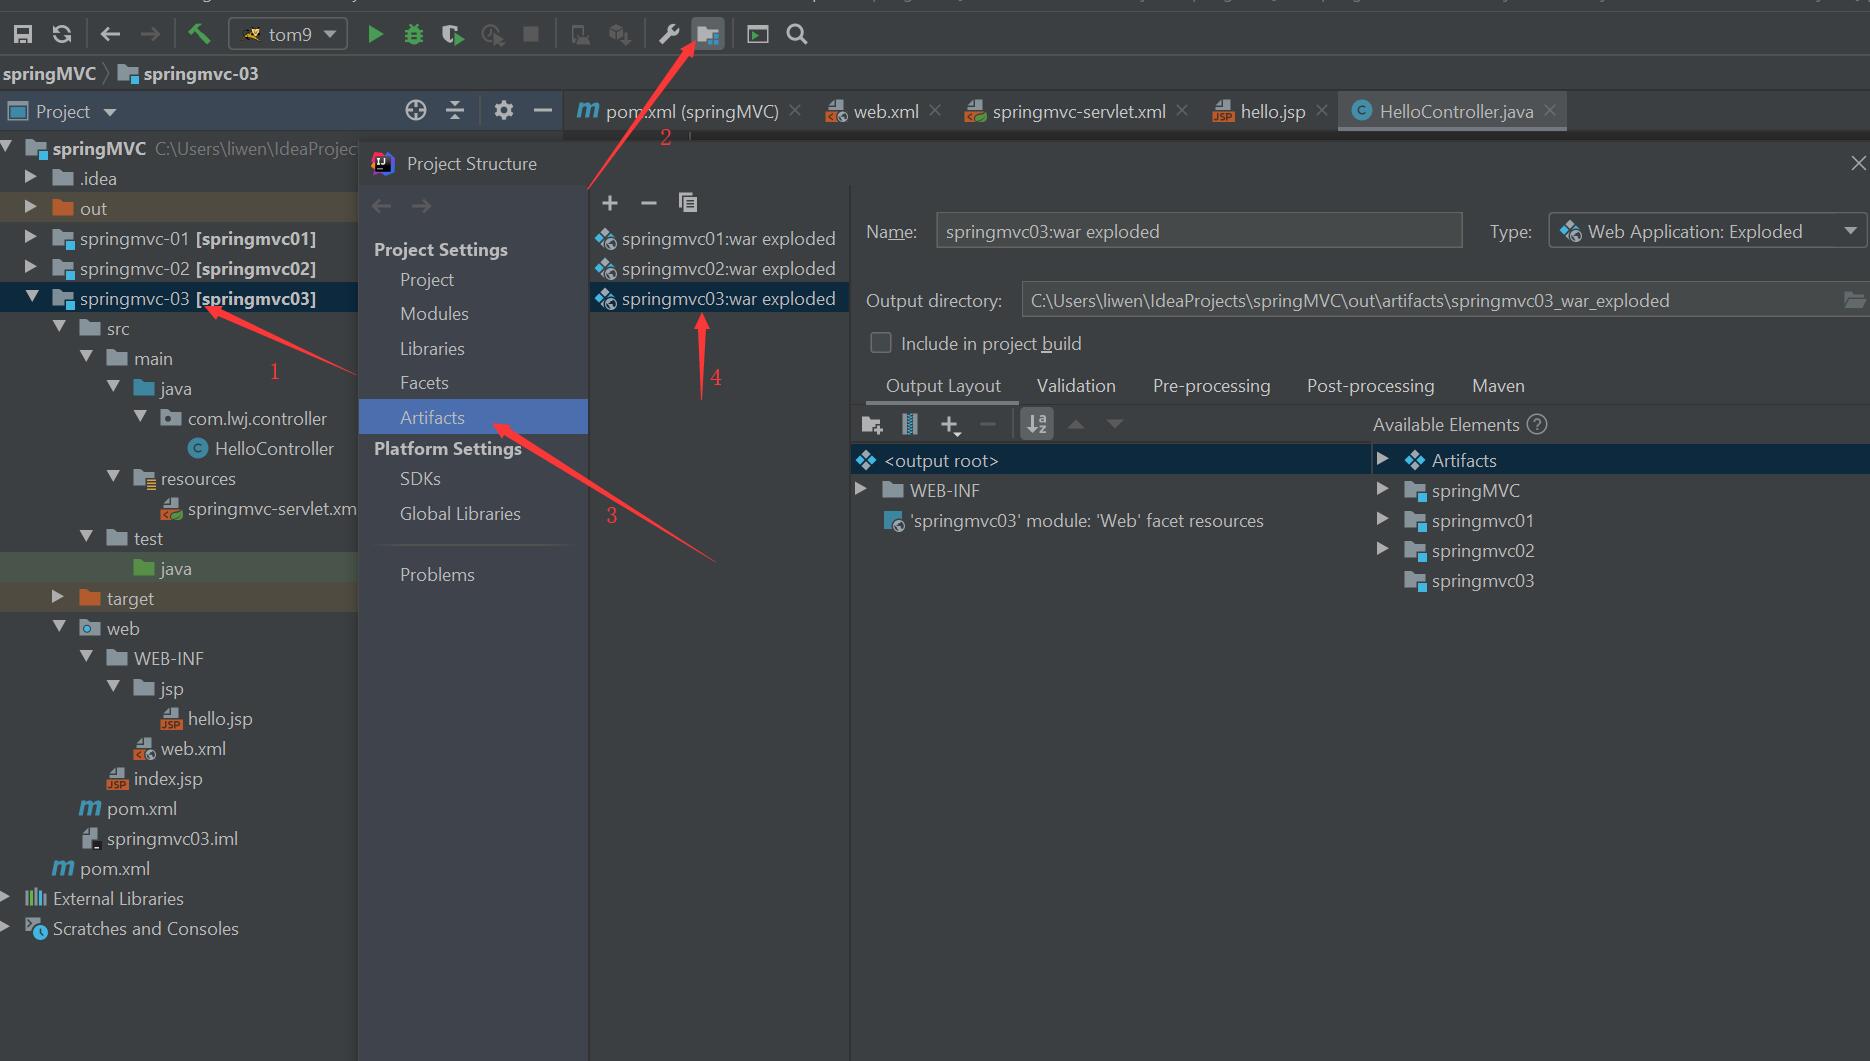Select Libraries in Project Settings
The image size is (1870, 1061).
pyautogui.click(x=432, y=349)
